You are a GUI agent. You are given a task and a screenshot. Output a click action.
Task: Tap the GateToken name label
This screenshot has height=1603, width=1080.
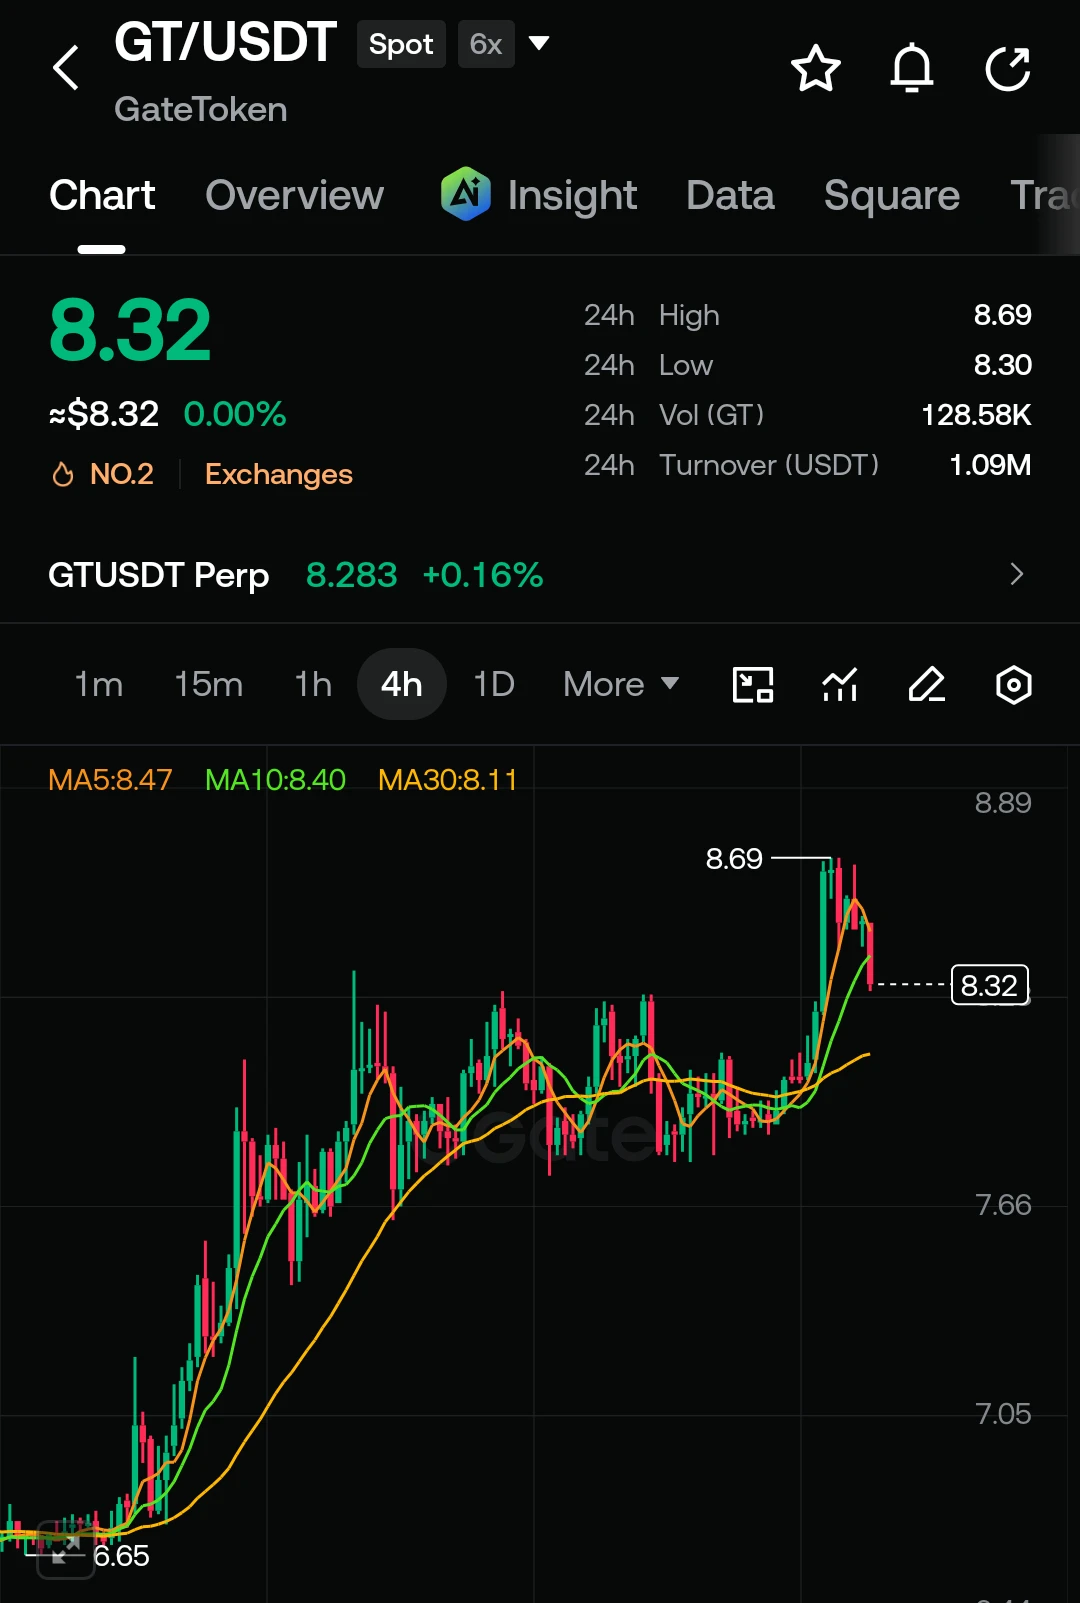[201, 109]
